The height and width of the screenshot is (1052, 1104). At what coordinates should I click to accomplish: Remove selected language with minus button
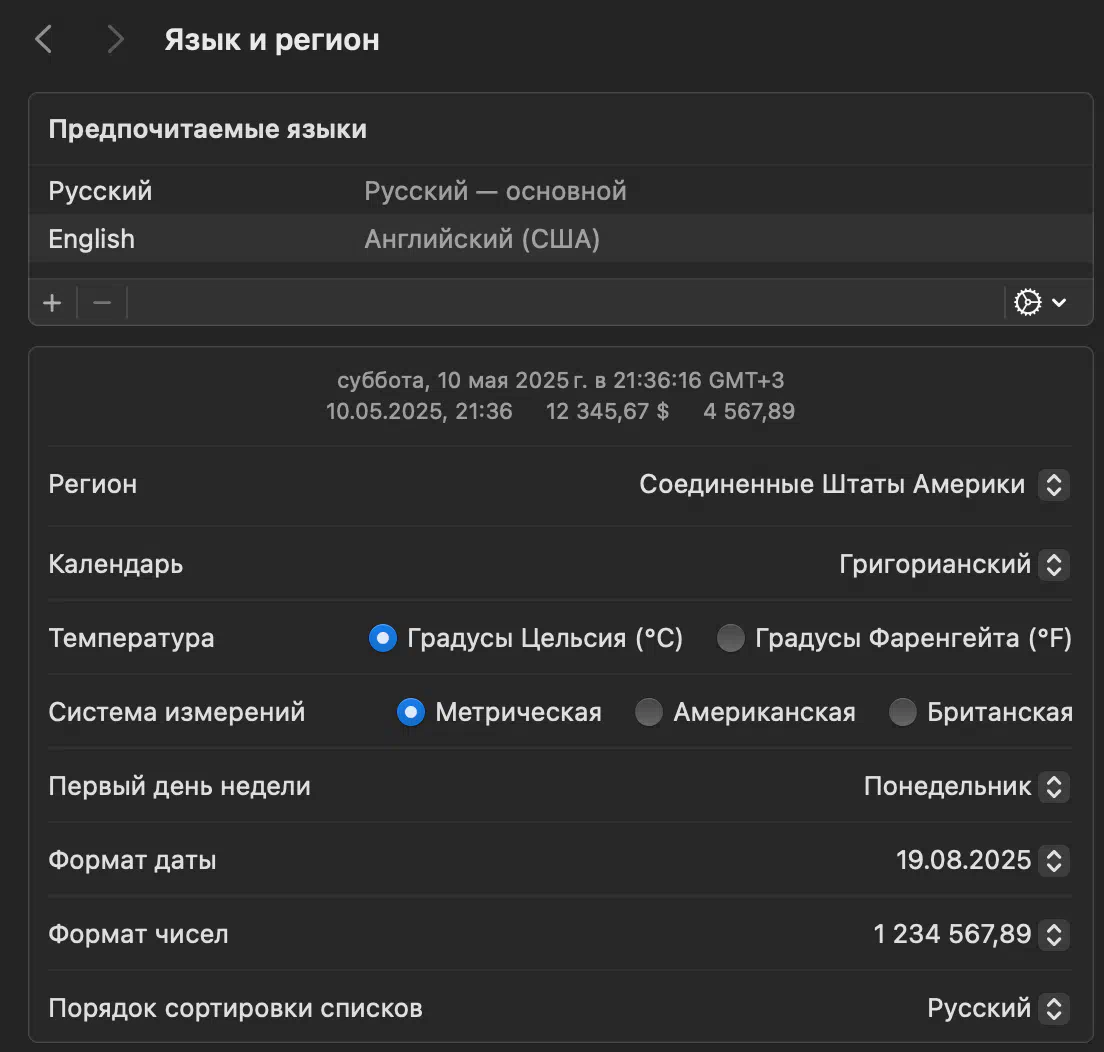click(x=102, y=302)
